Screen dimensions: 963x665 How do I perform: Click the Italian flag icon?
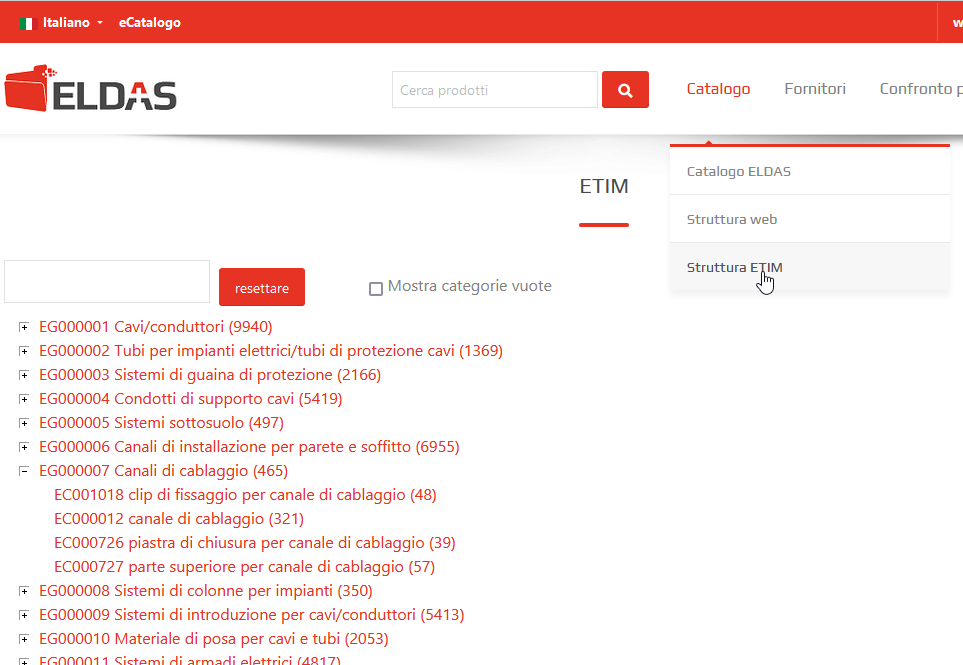[26, 22]
